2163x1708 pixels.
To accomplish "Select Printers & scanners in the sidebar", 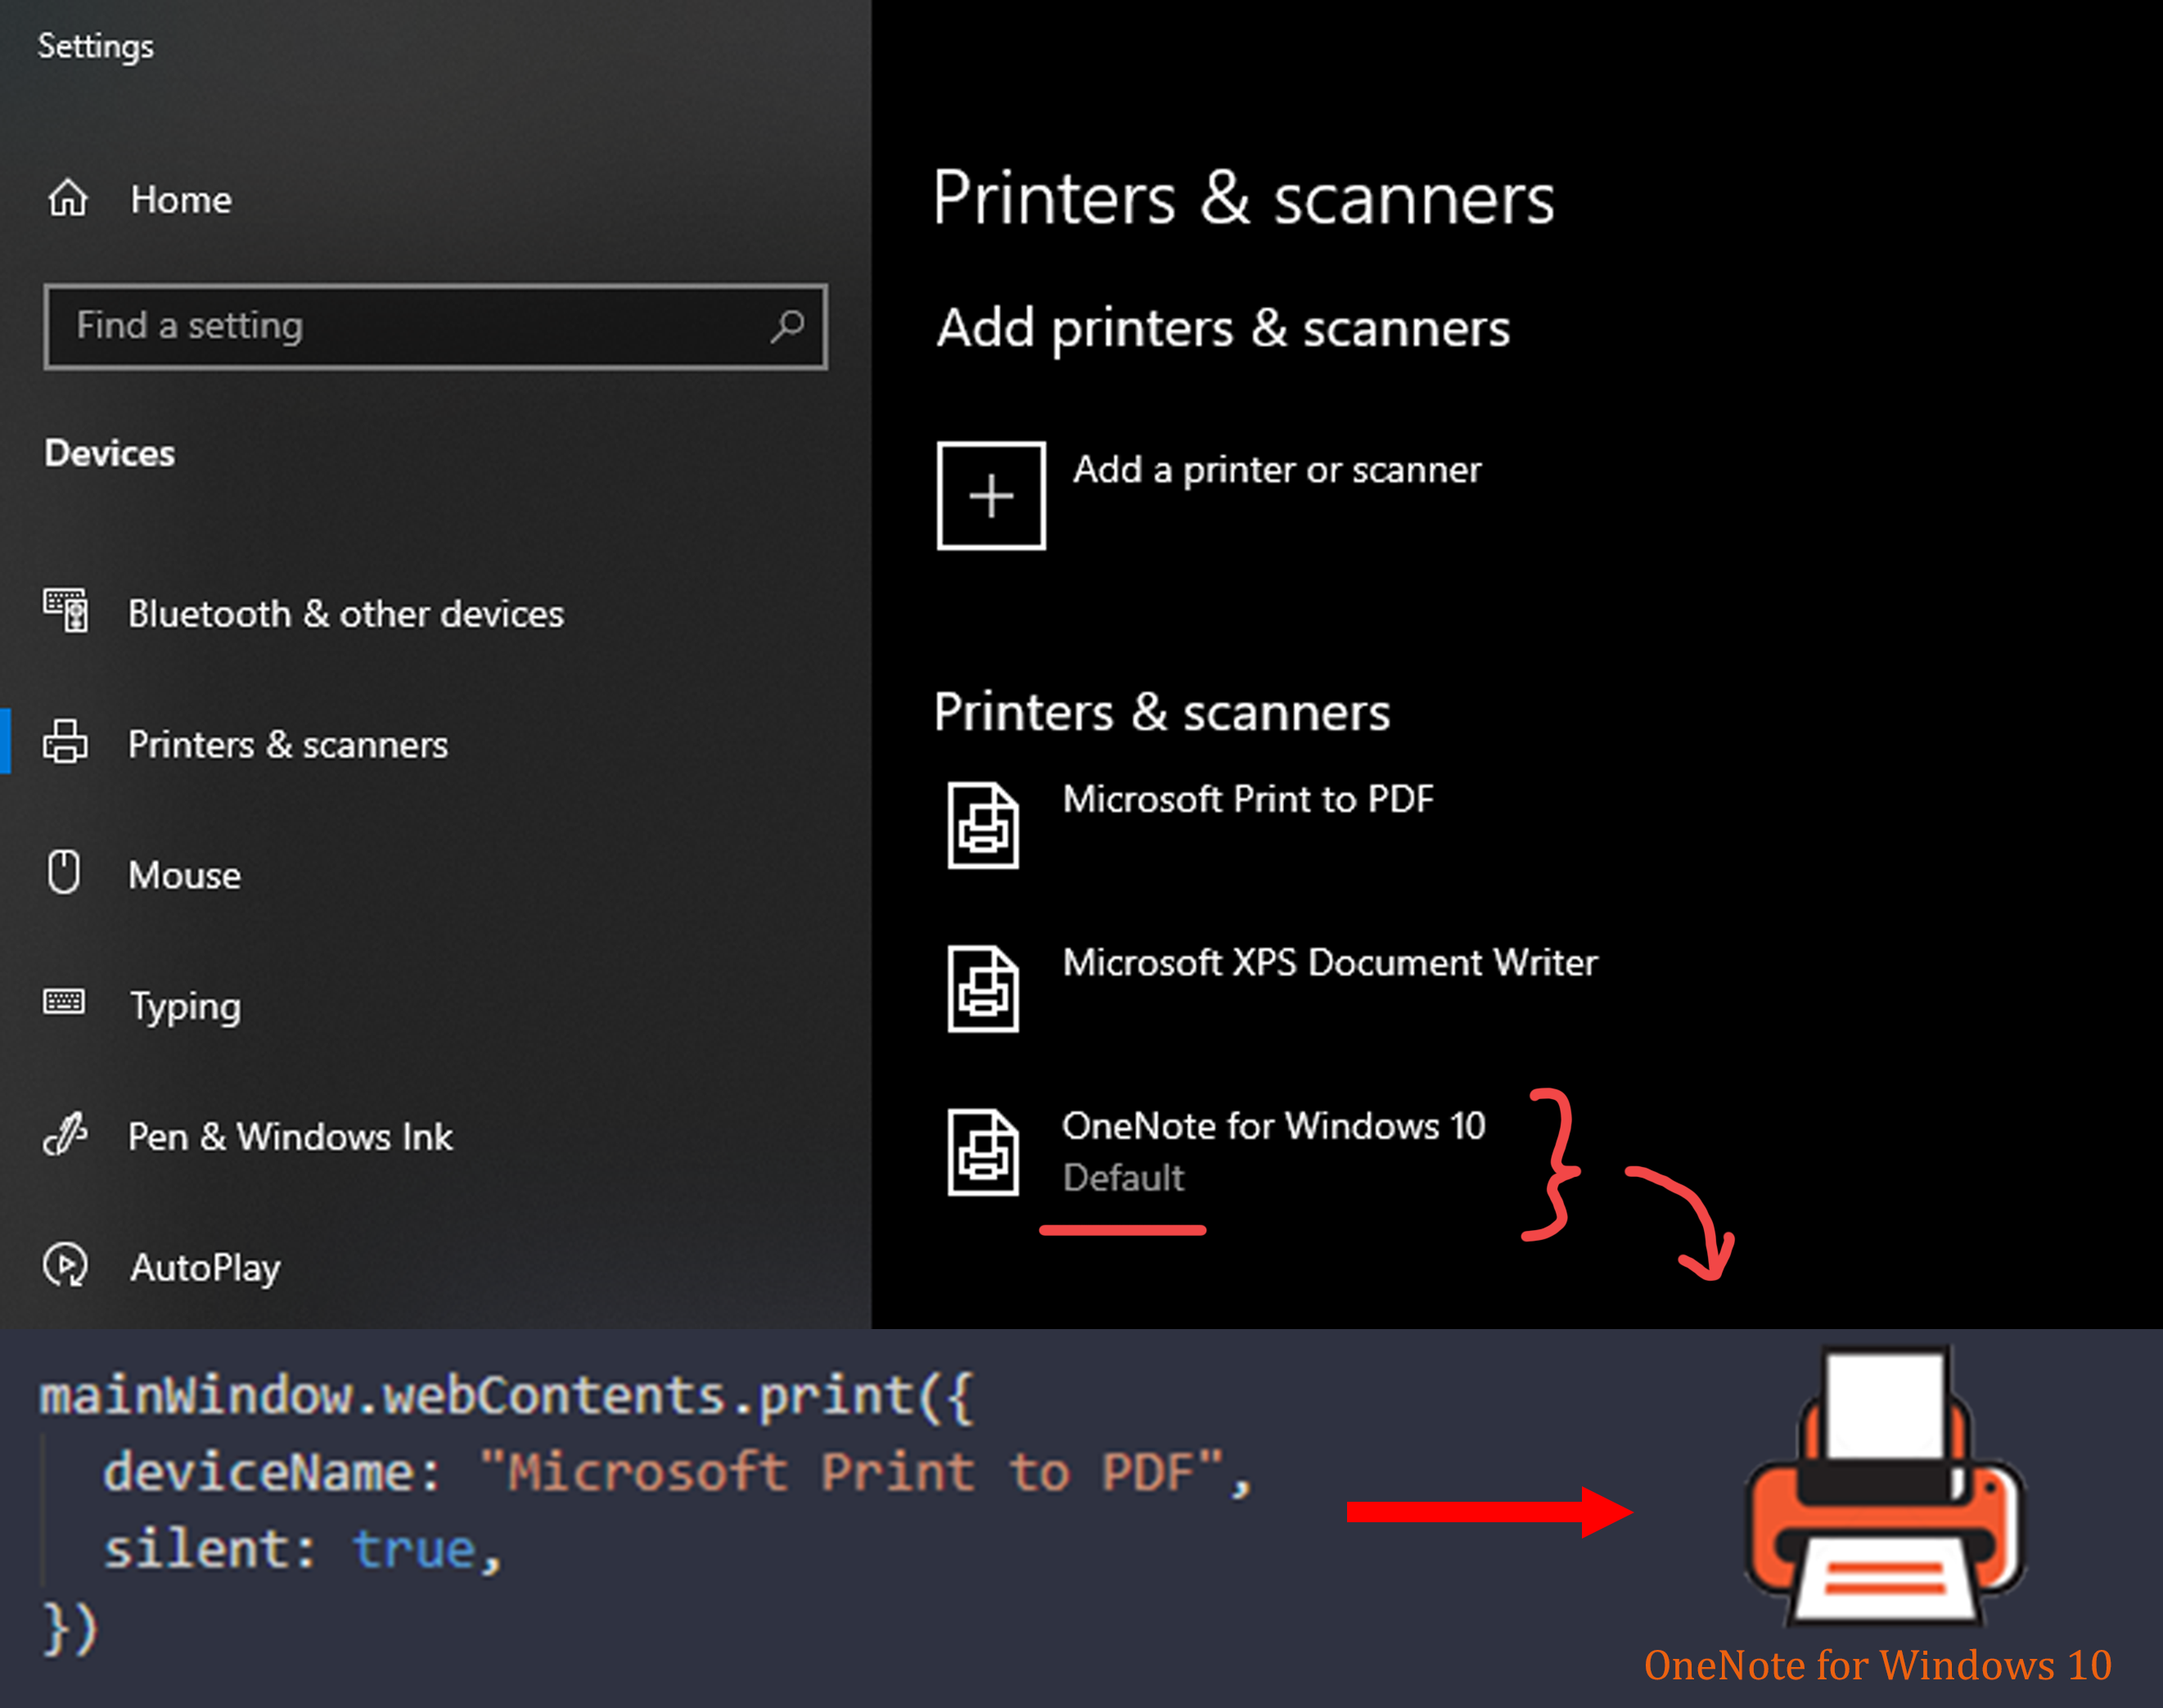I will coord(287,744).
